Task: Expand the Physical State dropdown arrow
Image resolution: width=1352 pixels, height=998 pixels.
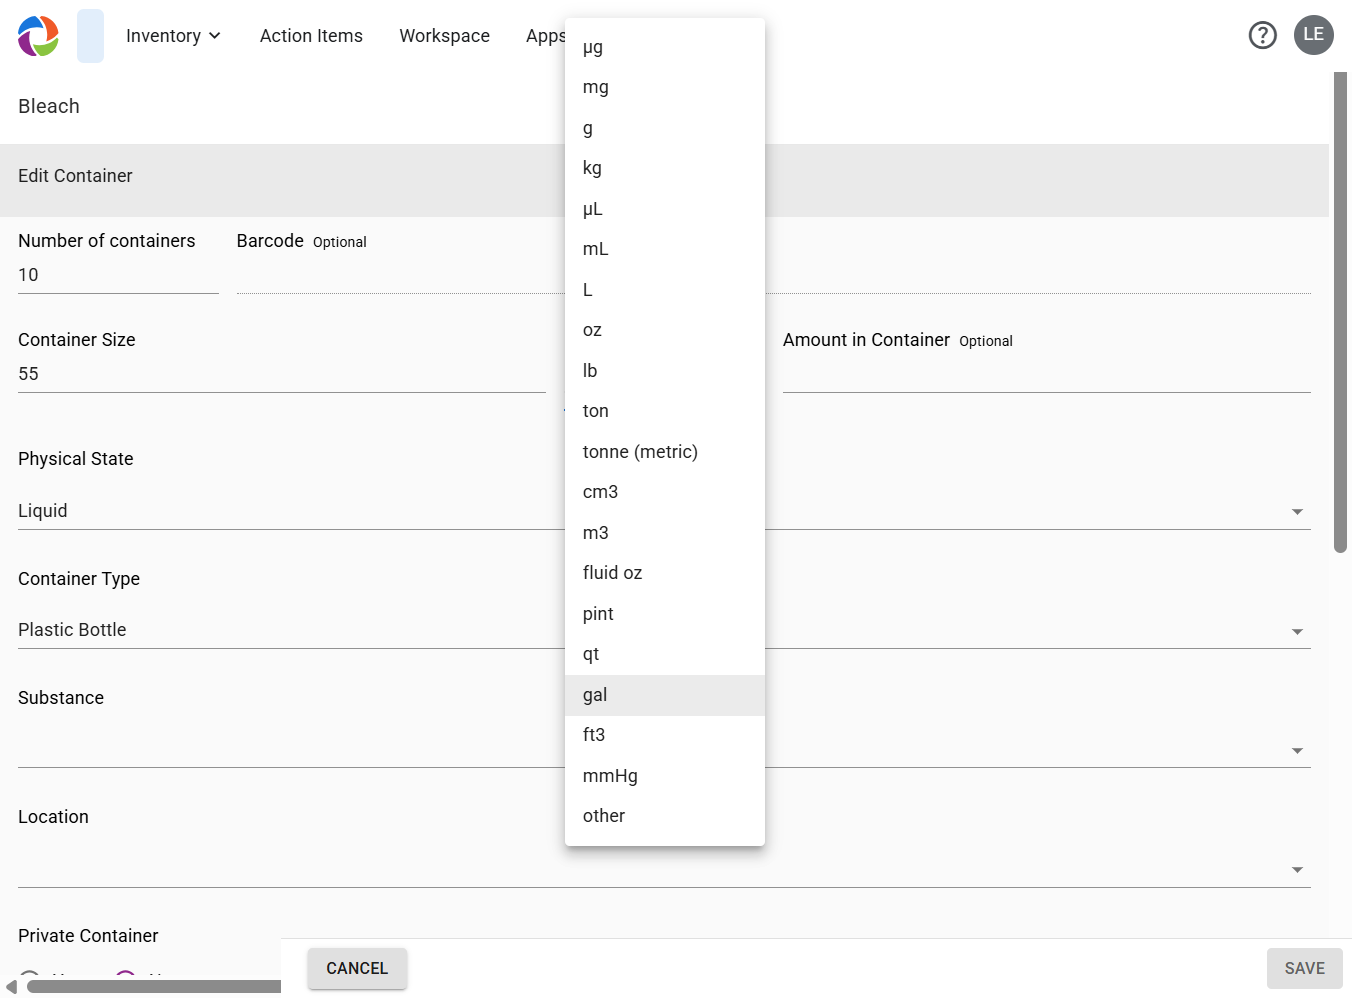Action: point(1297,512)
